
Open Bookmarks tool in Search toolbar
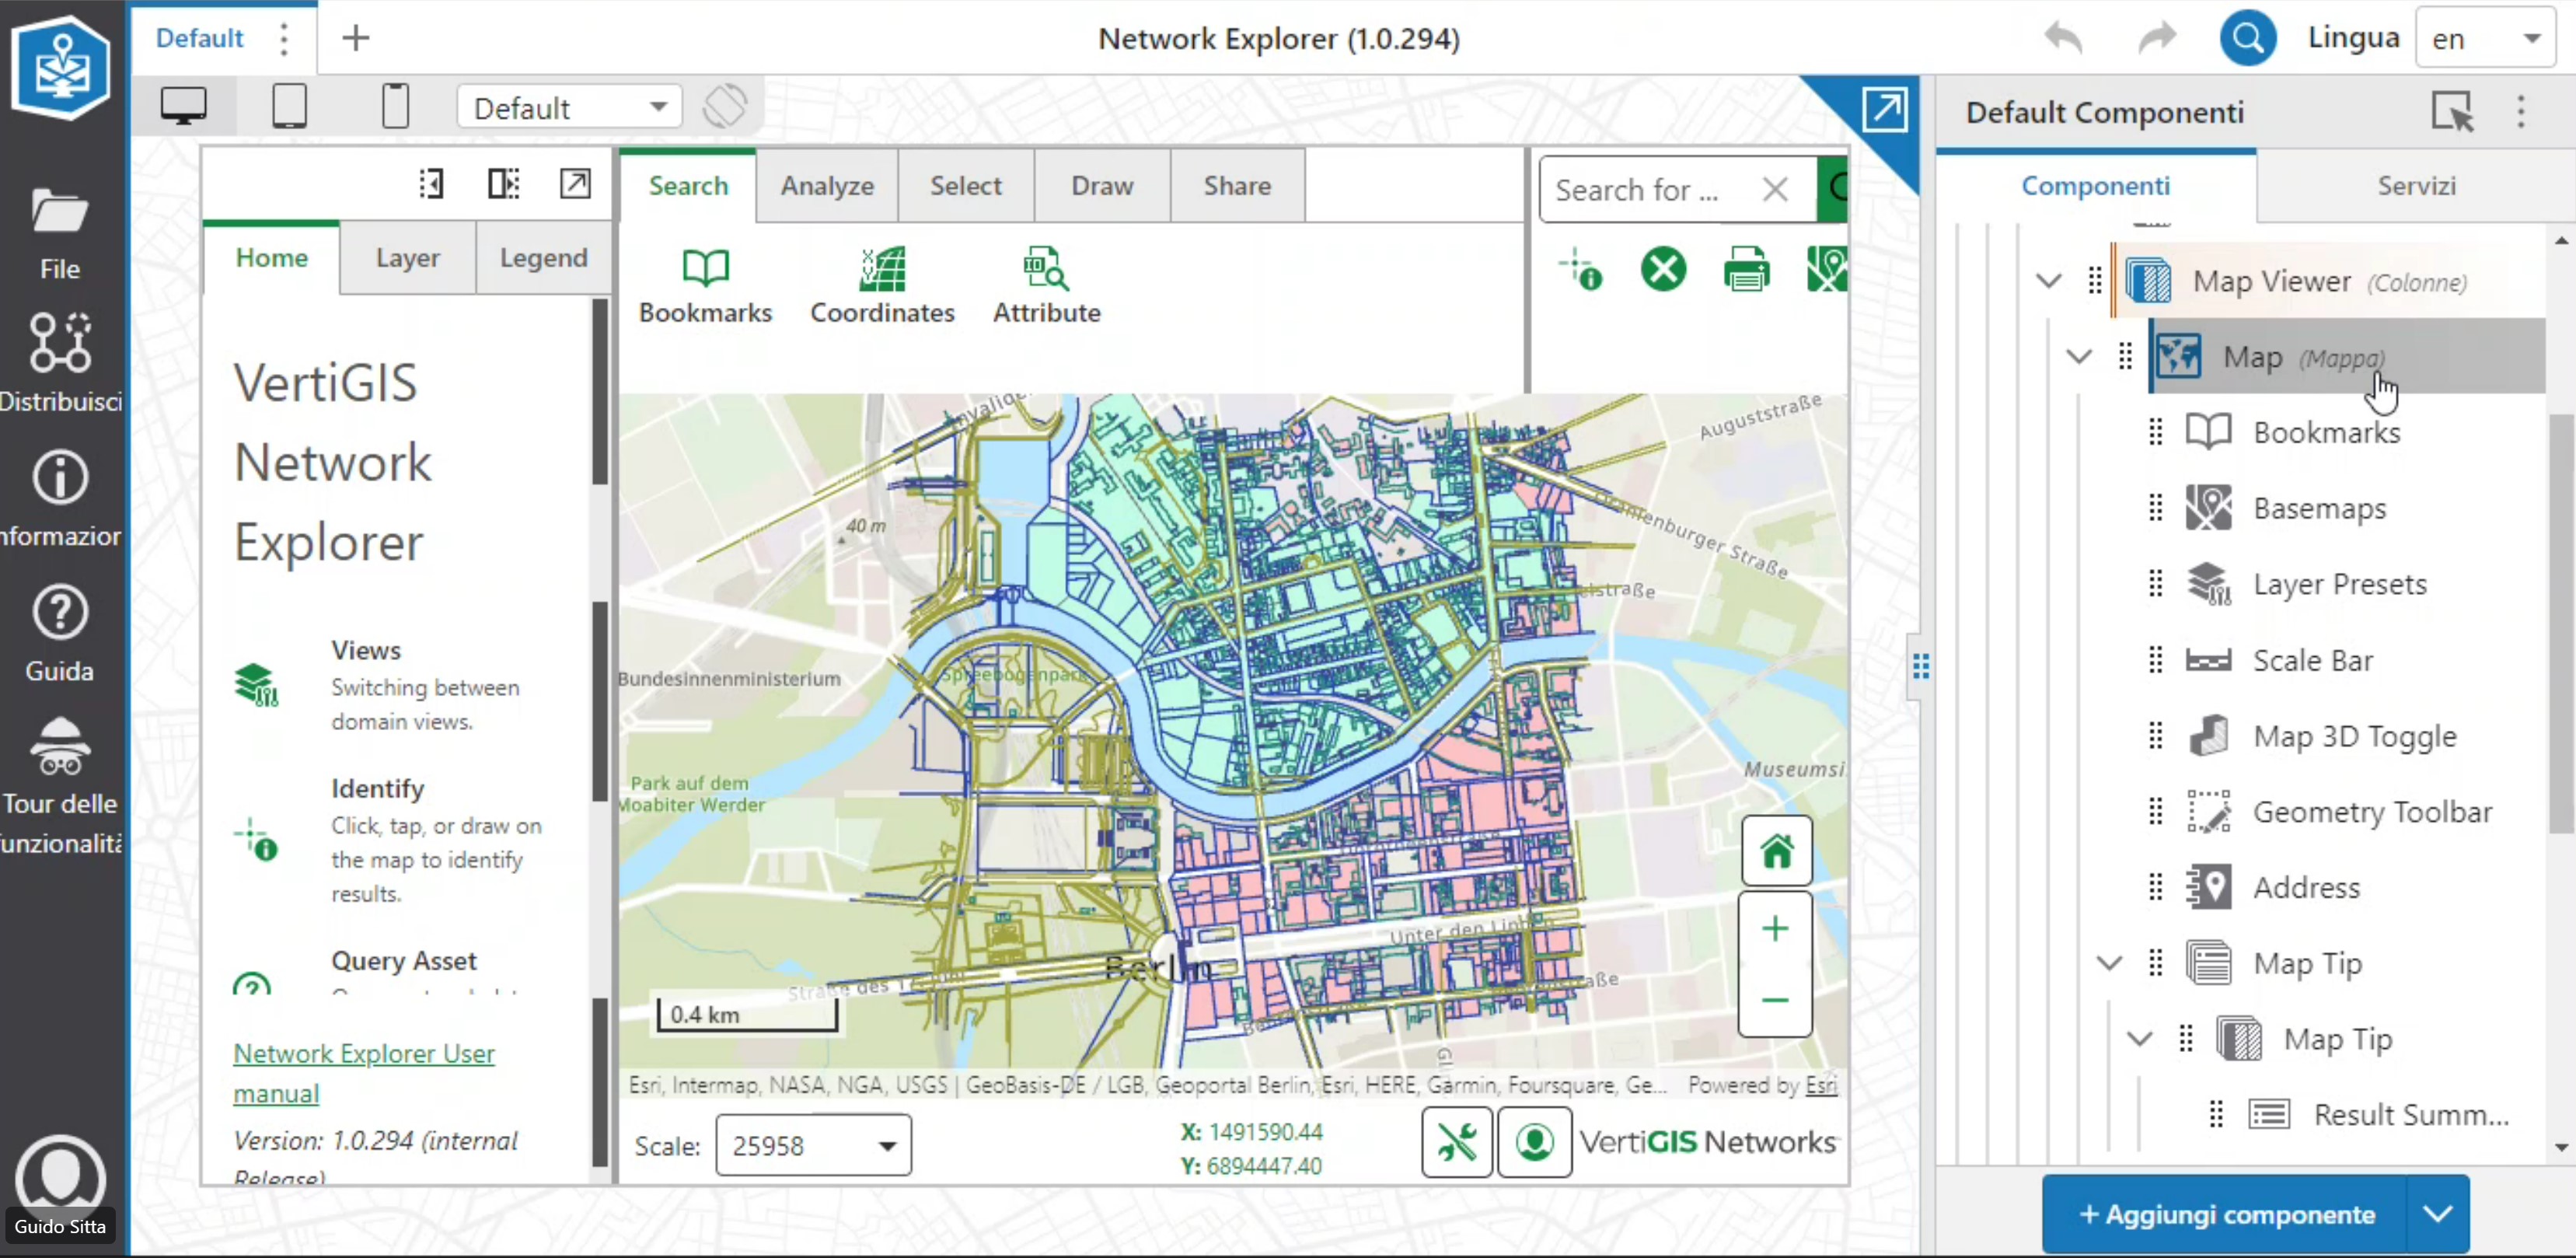coord(705,285)
